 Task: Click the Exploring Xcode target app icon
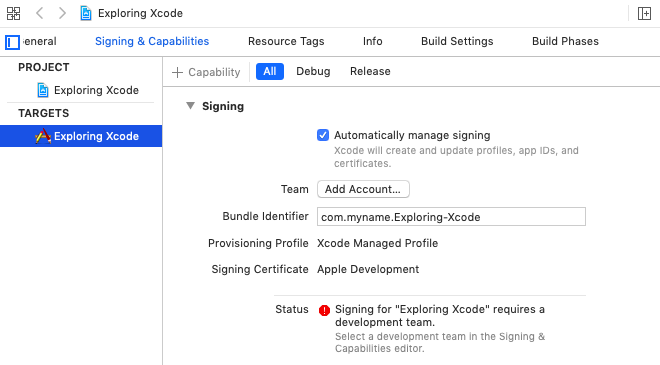43,136
